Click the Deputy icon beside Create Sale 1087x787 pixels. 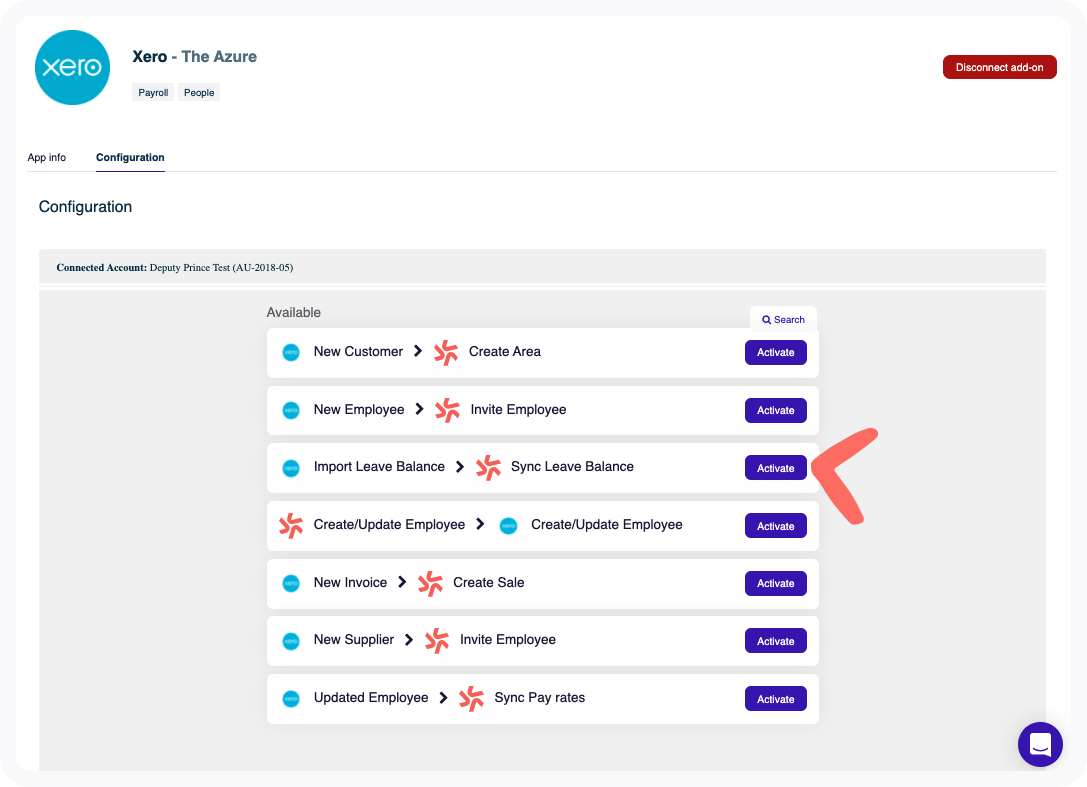pyautogui.click(x=430, y=583)
